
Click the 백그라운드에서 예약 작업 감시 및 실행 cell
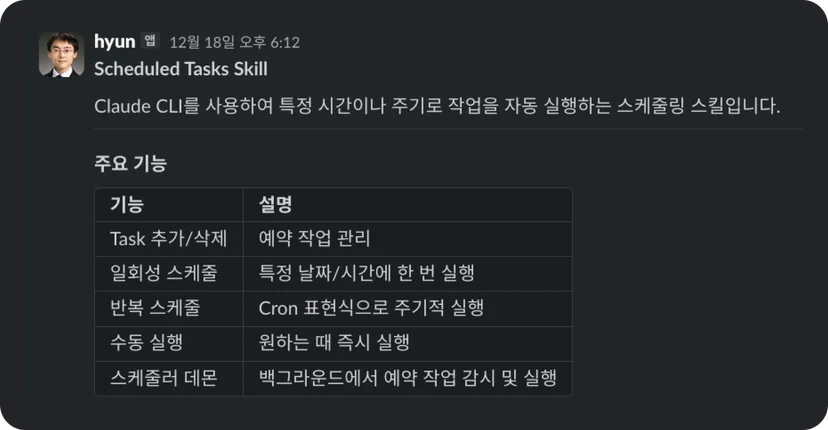point(408,378)
